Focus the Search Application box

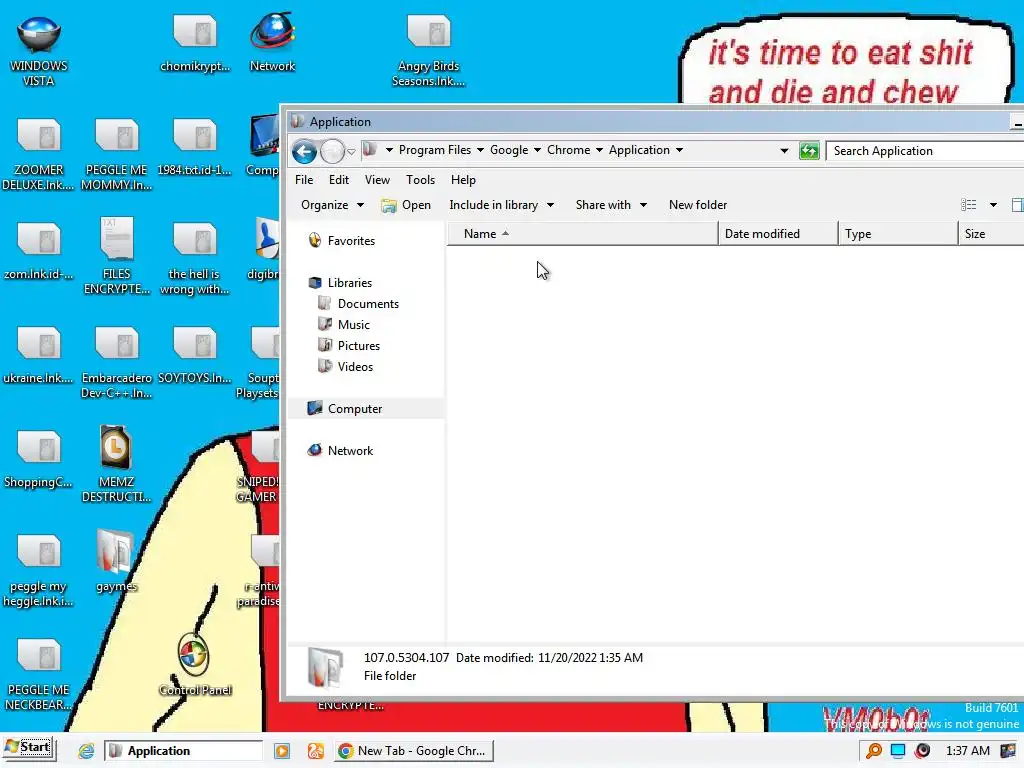(925, 151)
